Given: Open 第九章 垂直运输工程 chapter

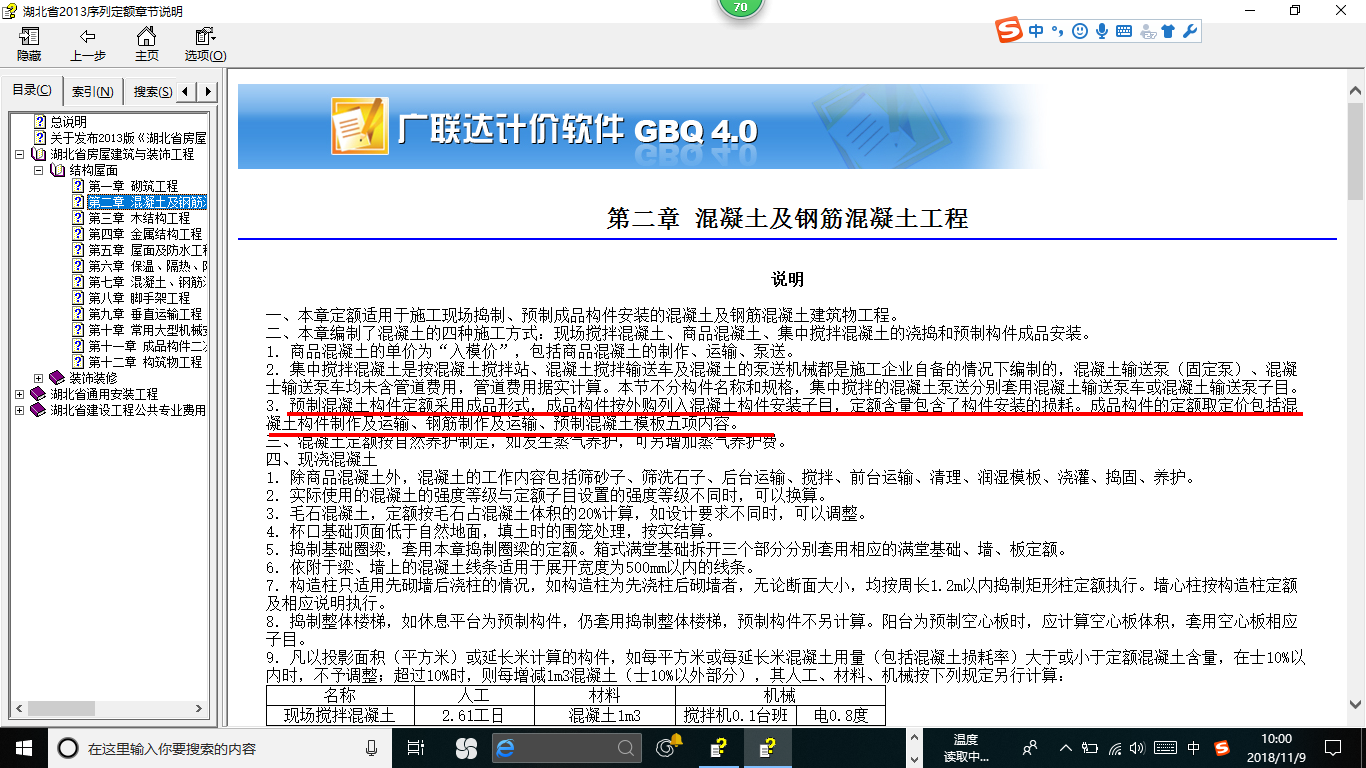Looking at the screenshot, I should (x=144, y=314).
